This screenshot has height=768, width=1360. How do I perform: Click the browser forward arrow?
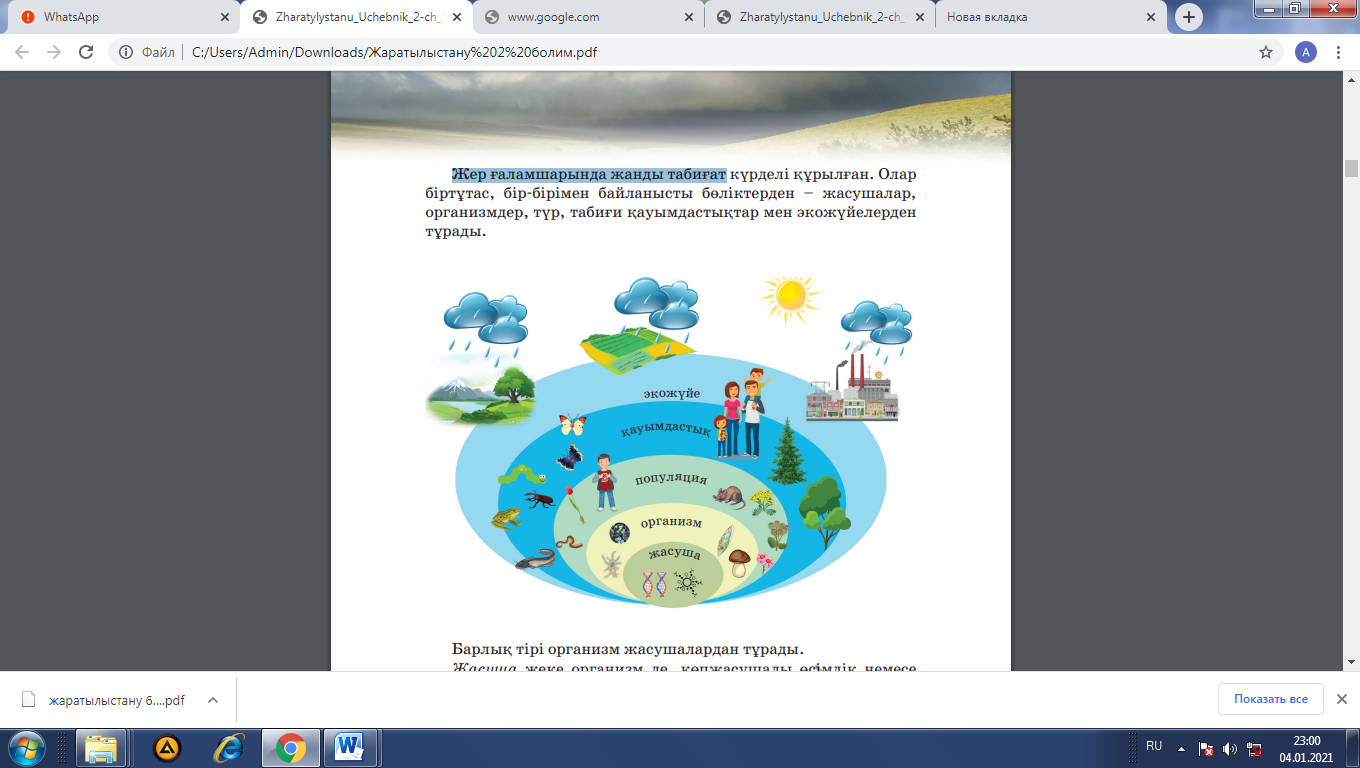click(x=54, y=52)
